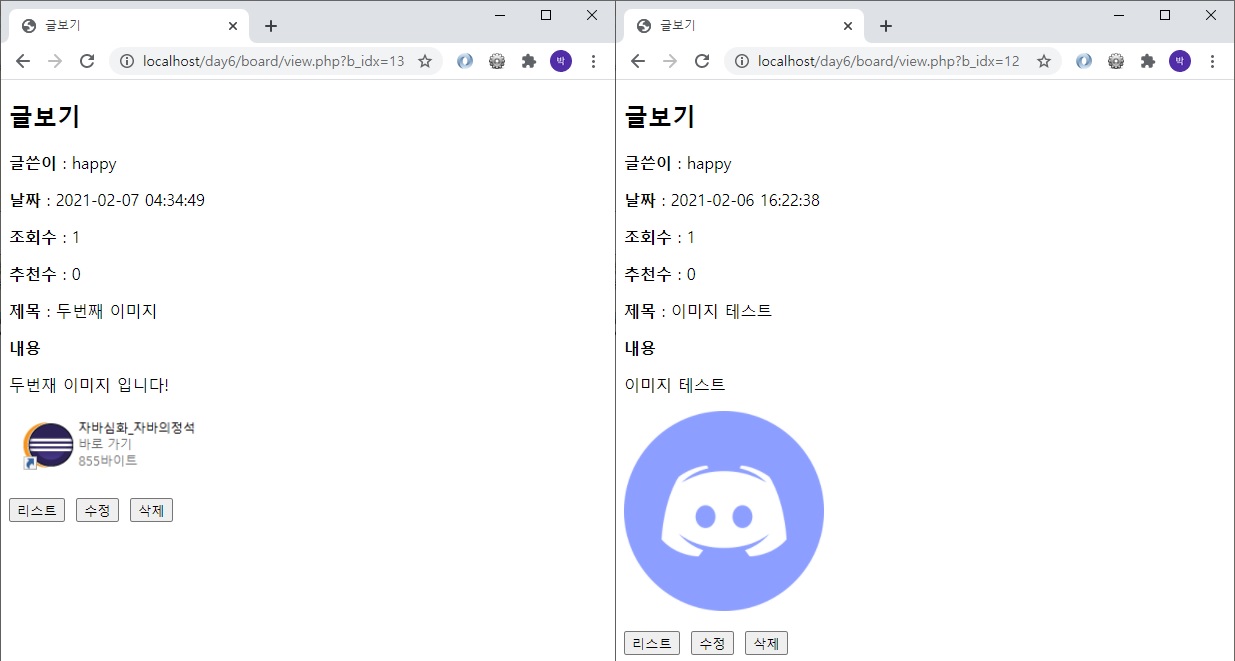1235x661 pixels.
Task: Click site info icon in left address bar
Action: [x=127, y=61]
